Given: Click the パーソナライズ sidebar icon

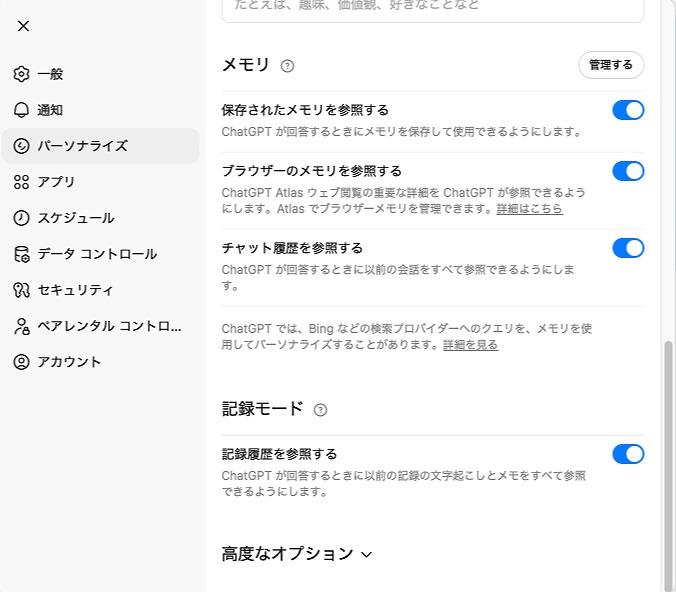Looking at the screenshot, I should pos(22,146).
